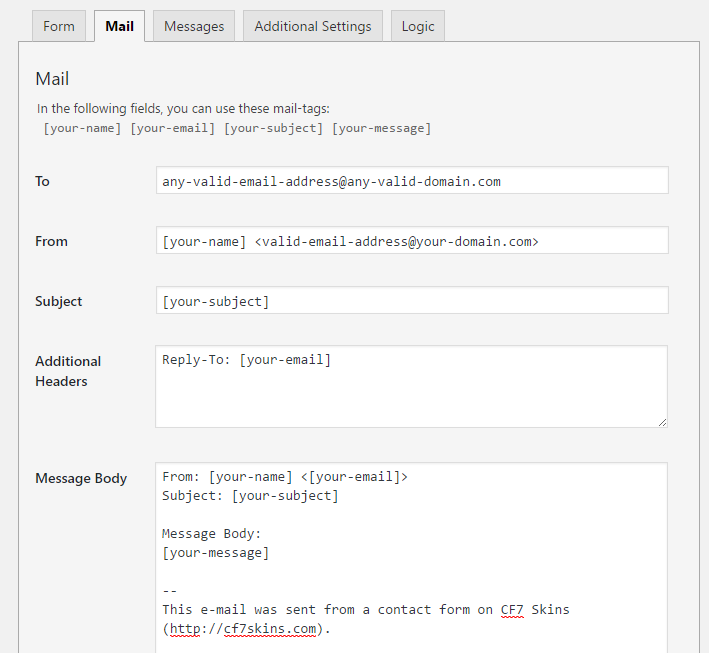Select the Mail tab
This screenshot has width=709, height=653.
click(x=120, y=26)
